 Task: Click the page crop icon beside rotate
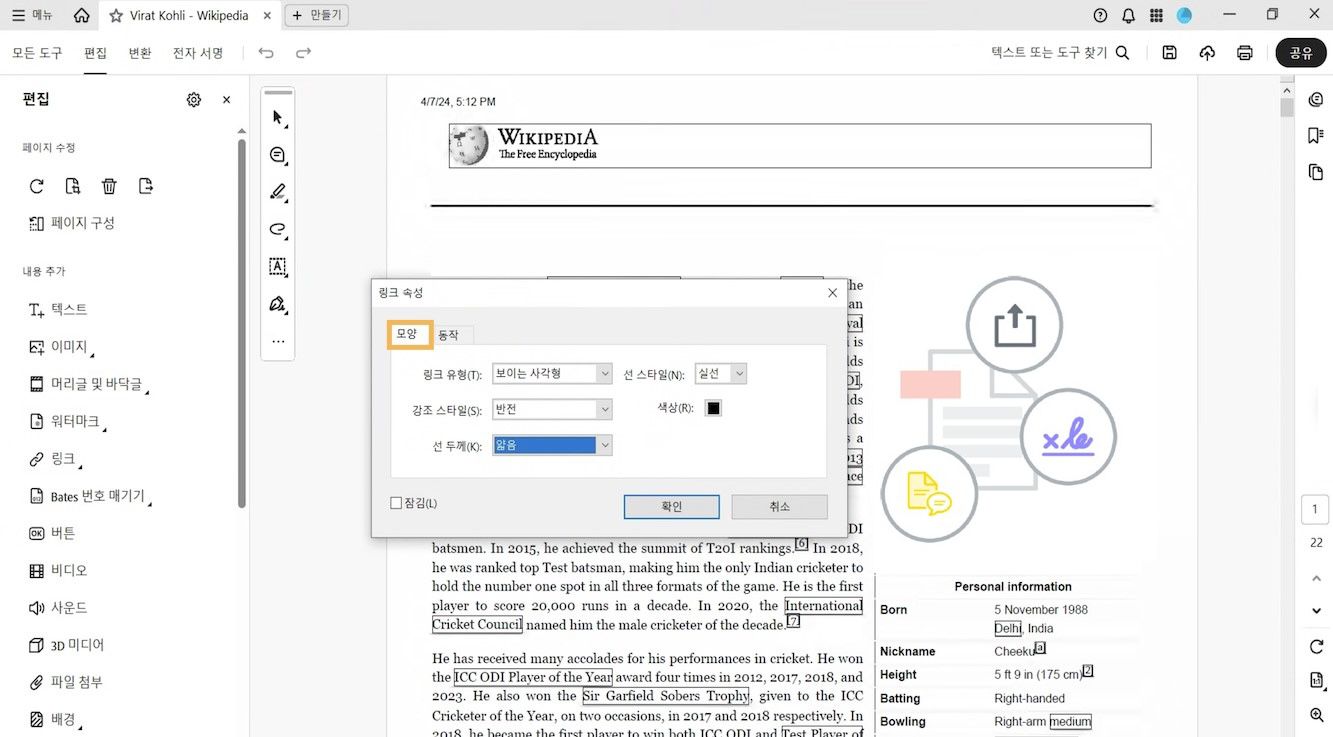(73, 186)
